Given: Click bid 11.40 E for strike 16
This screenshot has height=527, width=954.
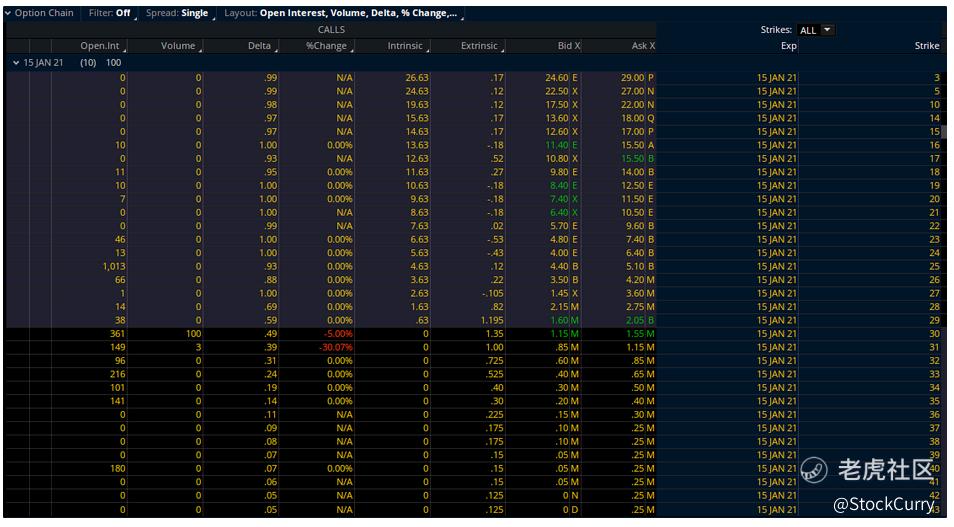Looking at the screenshot, I should [562, 145].
